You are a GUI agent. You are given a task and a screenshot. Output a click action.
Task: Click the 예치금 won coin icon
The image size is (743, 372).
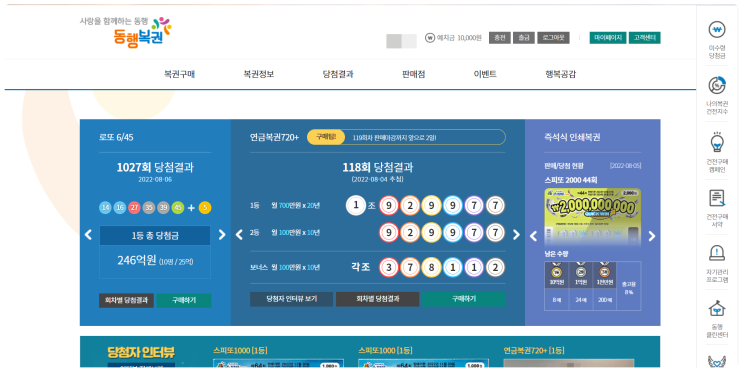coord(430,37)
